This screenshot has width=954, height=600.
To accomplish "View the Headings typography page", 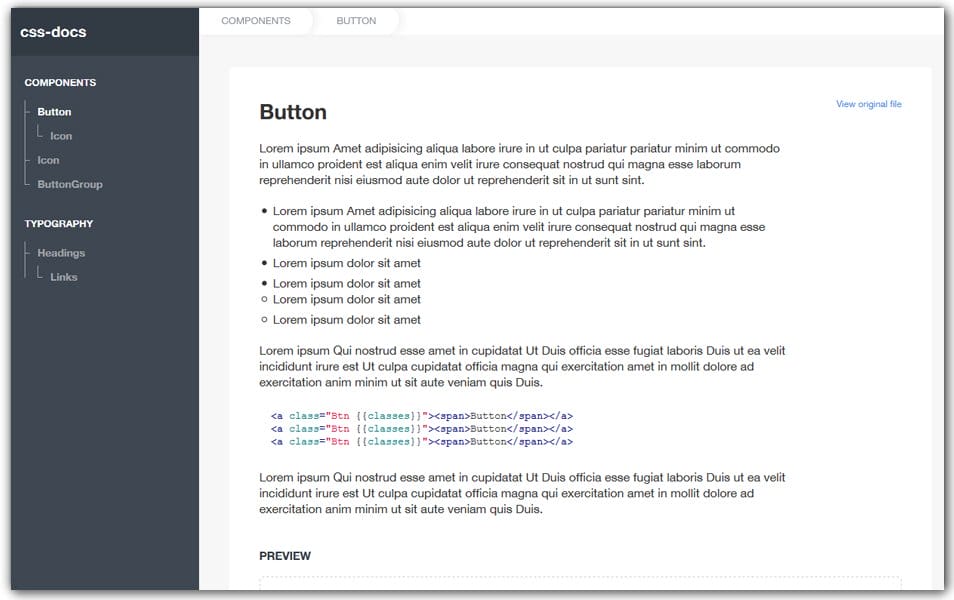I will tap(61, 252).
